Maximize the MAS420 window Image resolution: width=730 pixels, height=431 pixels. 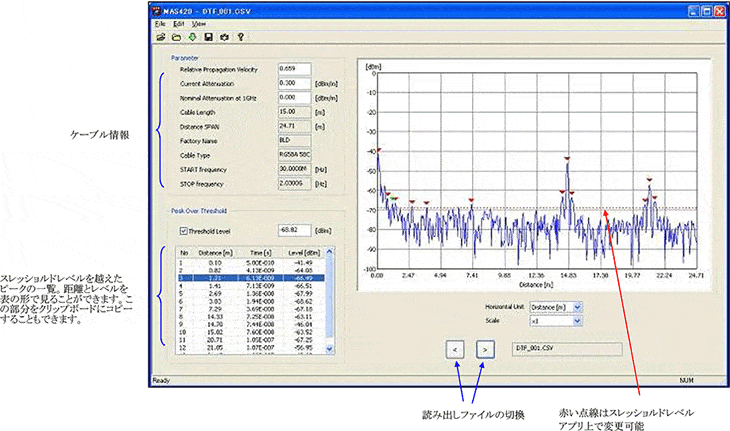tap(706, 11)
